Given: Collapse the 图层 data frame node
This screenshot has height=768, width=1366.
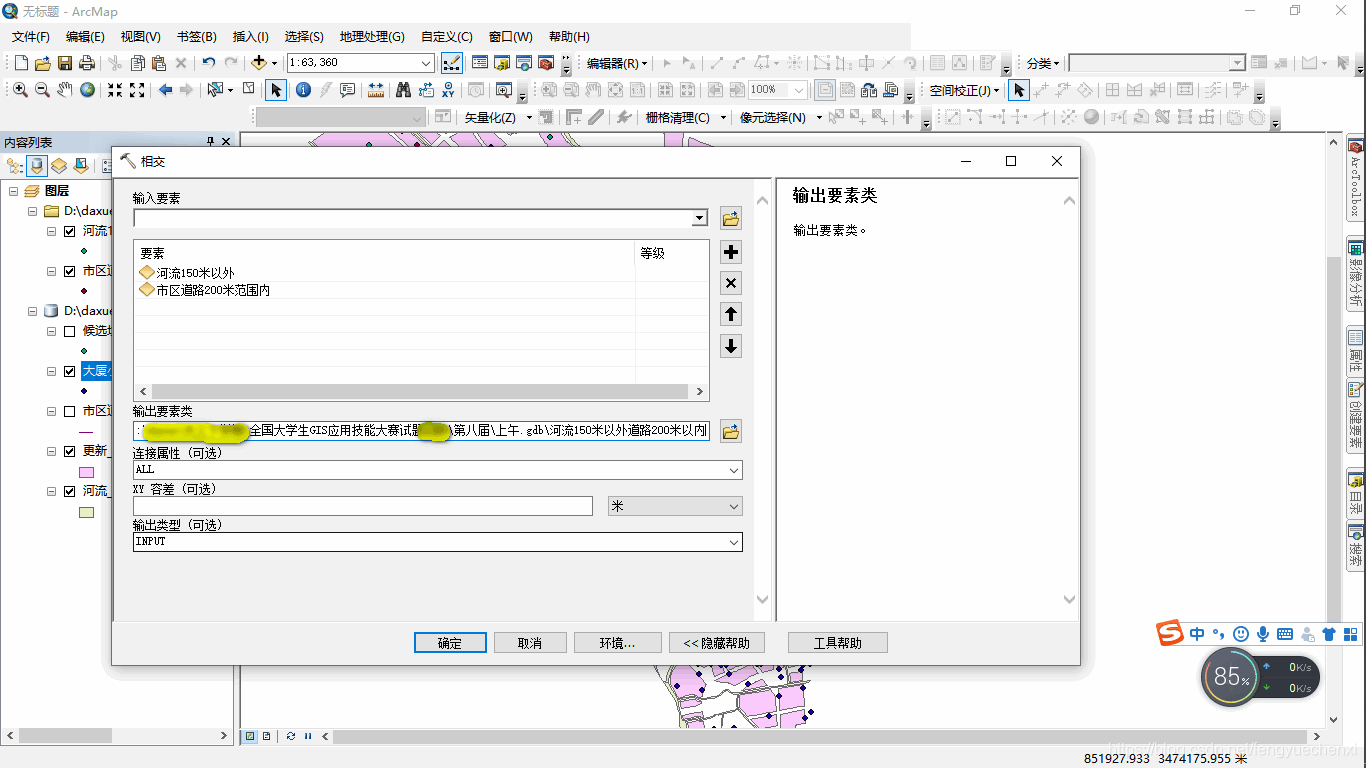Looking at the screenshot, I should [14, 191].
